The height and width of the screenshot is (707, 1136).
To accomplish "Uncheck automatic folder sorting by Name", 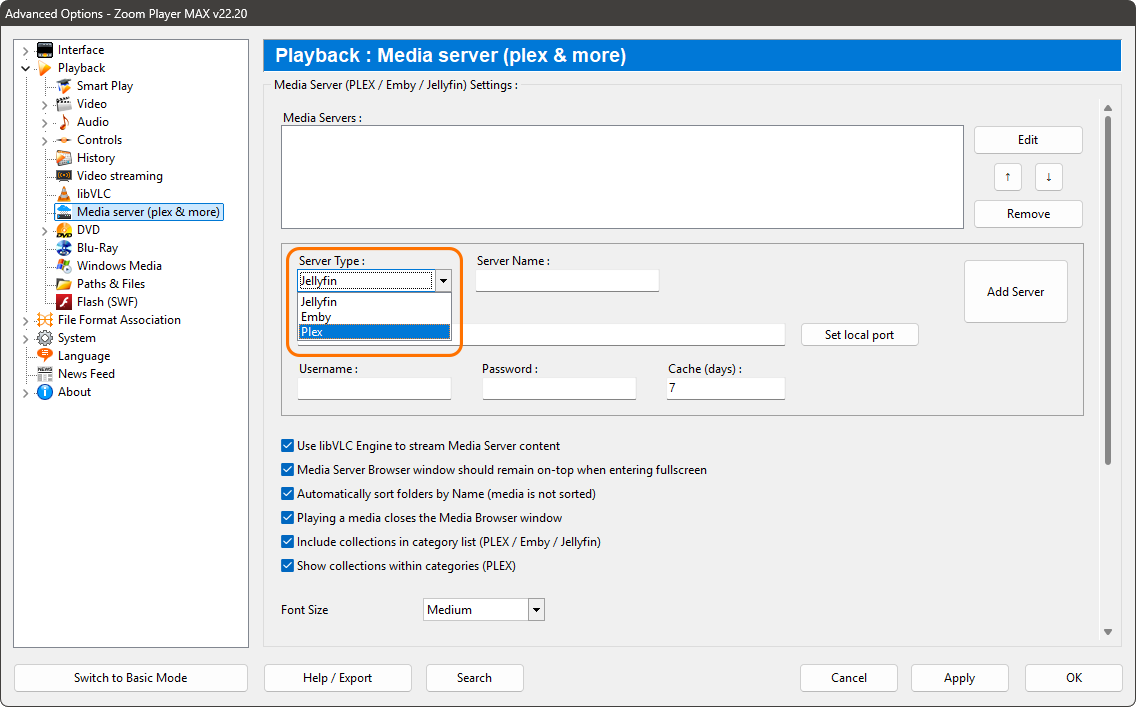I will click(x=287, y=493).
